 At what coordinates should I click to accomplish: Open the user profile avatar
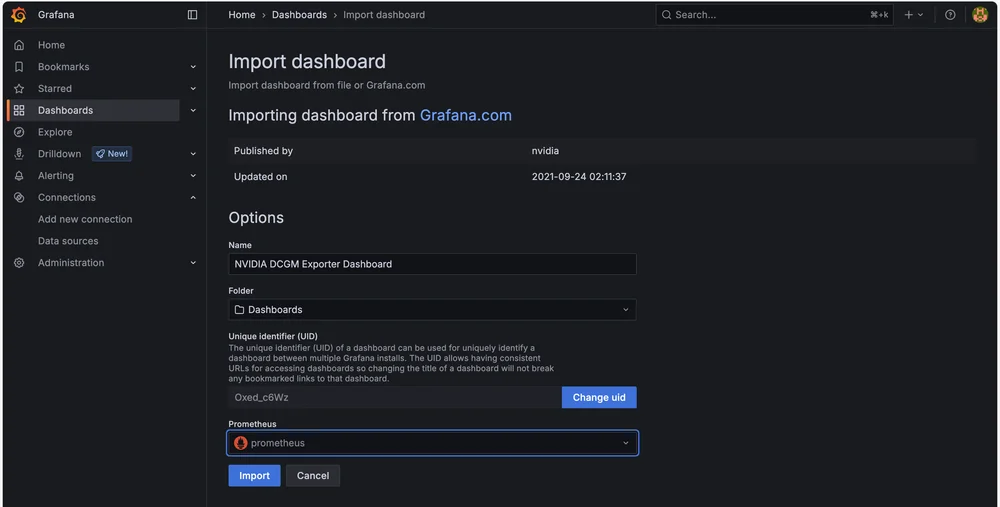980,15
